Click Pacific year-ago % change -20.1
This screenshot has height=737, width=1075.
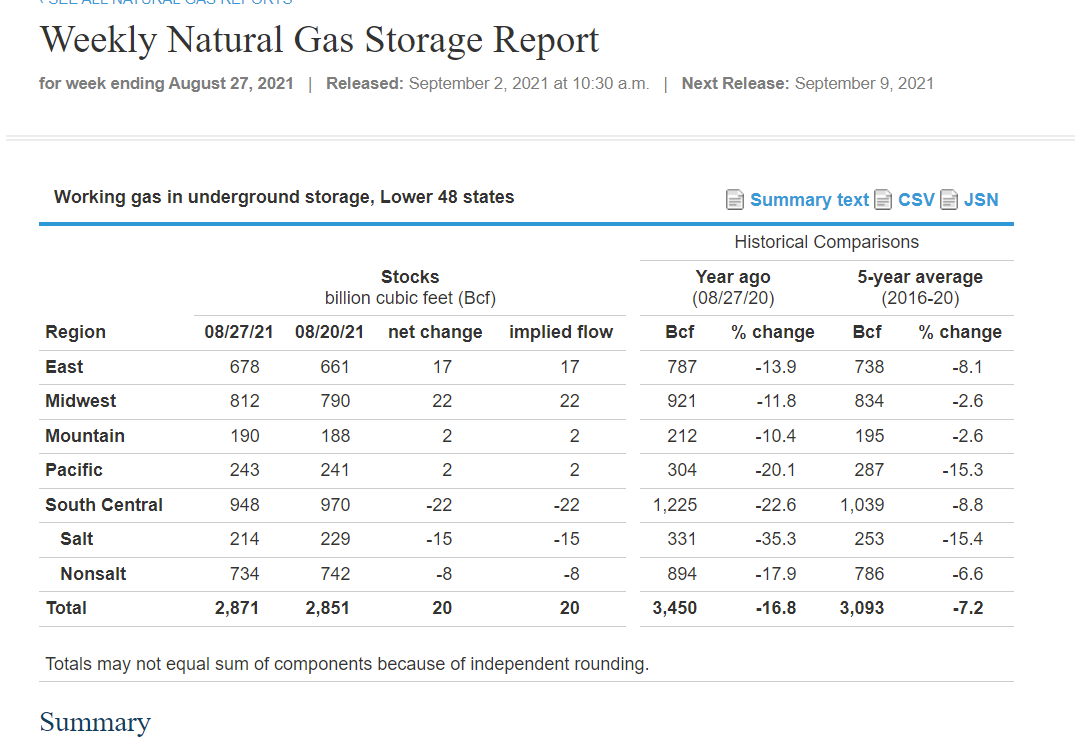pos(775,470)
